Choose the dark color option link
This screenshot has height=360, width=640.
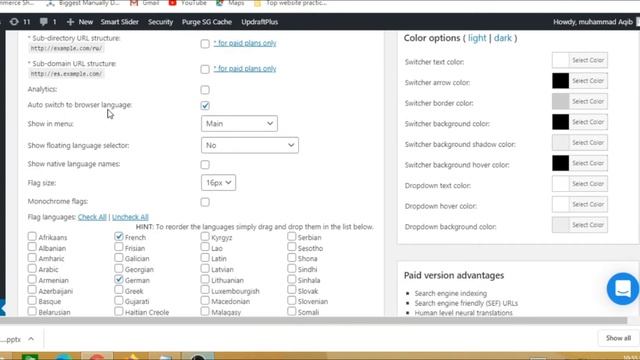coord(502,38)
